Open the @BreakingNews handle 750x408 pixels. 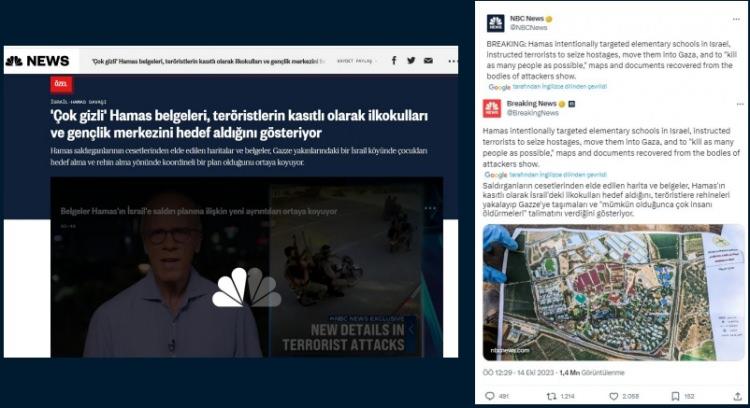pos(532,113)
